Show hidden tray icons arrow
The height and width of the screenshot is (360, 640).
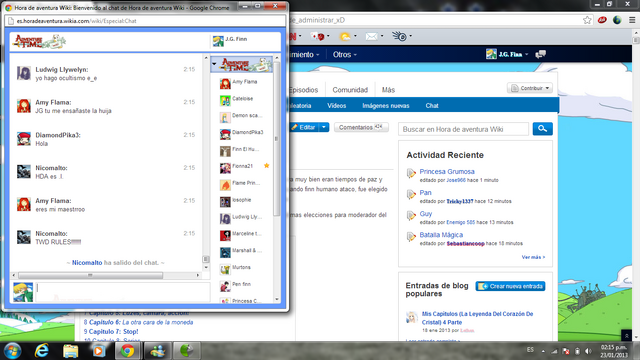click(543, 351)
